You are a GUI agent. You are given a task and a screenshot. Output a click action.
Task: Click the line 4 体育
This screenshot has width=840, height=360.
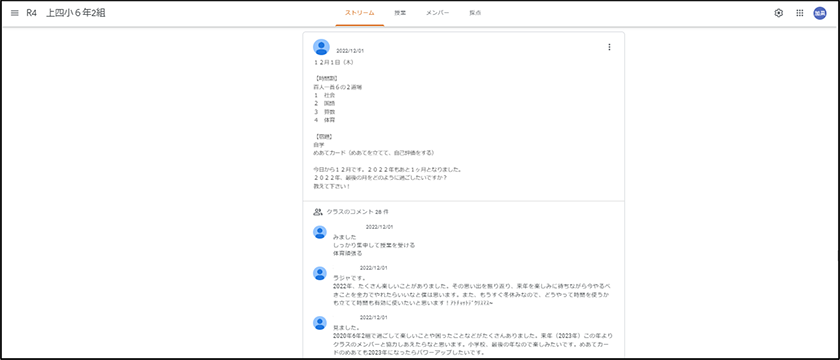[325, 119]
